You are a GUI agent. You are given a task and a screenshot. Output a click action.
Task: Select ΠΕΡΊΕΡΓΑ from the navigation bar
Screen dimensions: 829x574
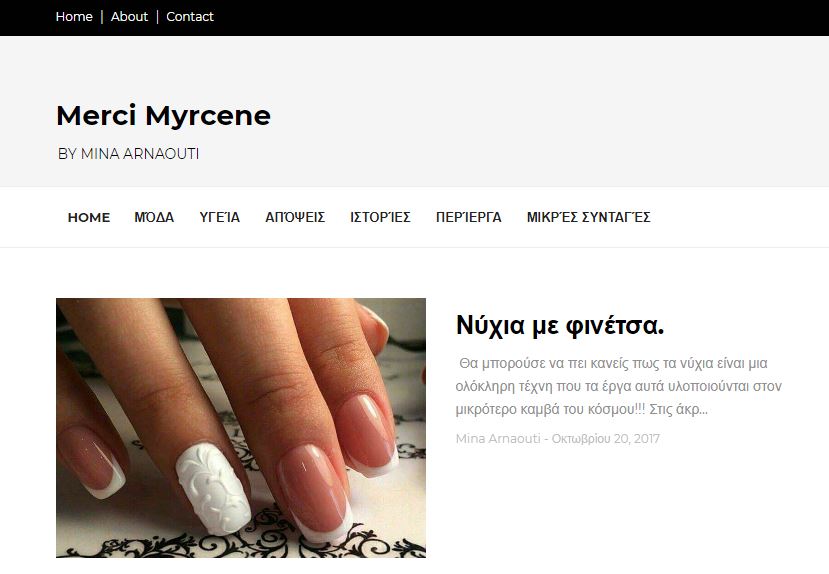pyautogui.click(x=469, y=217)
